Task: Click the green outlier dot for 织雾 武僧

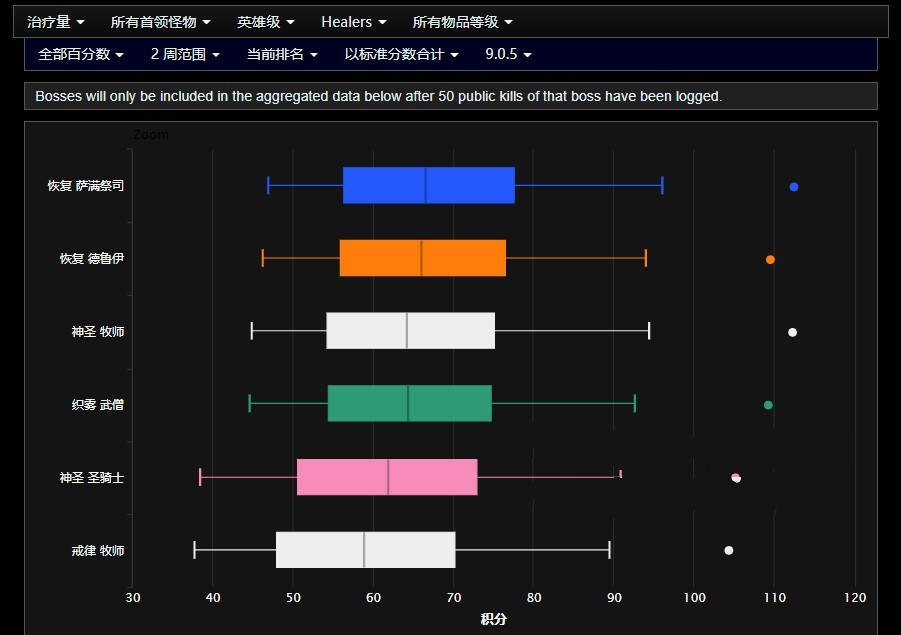Action: point(768,405)
